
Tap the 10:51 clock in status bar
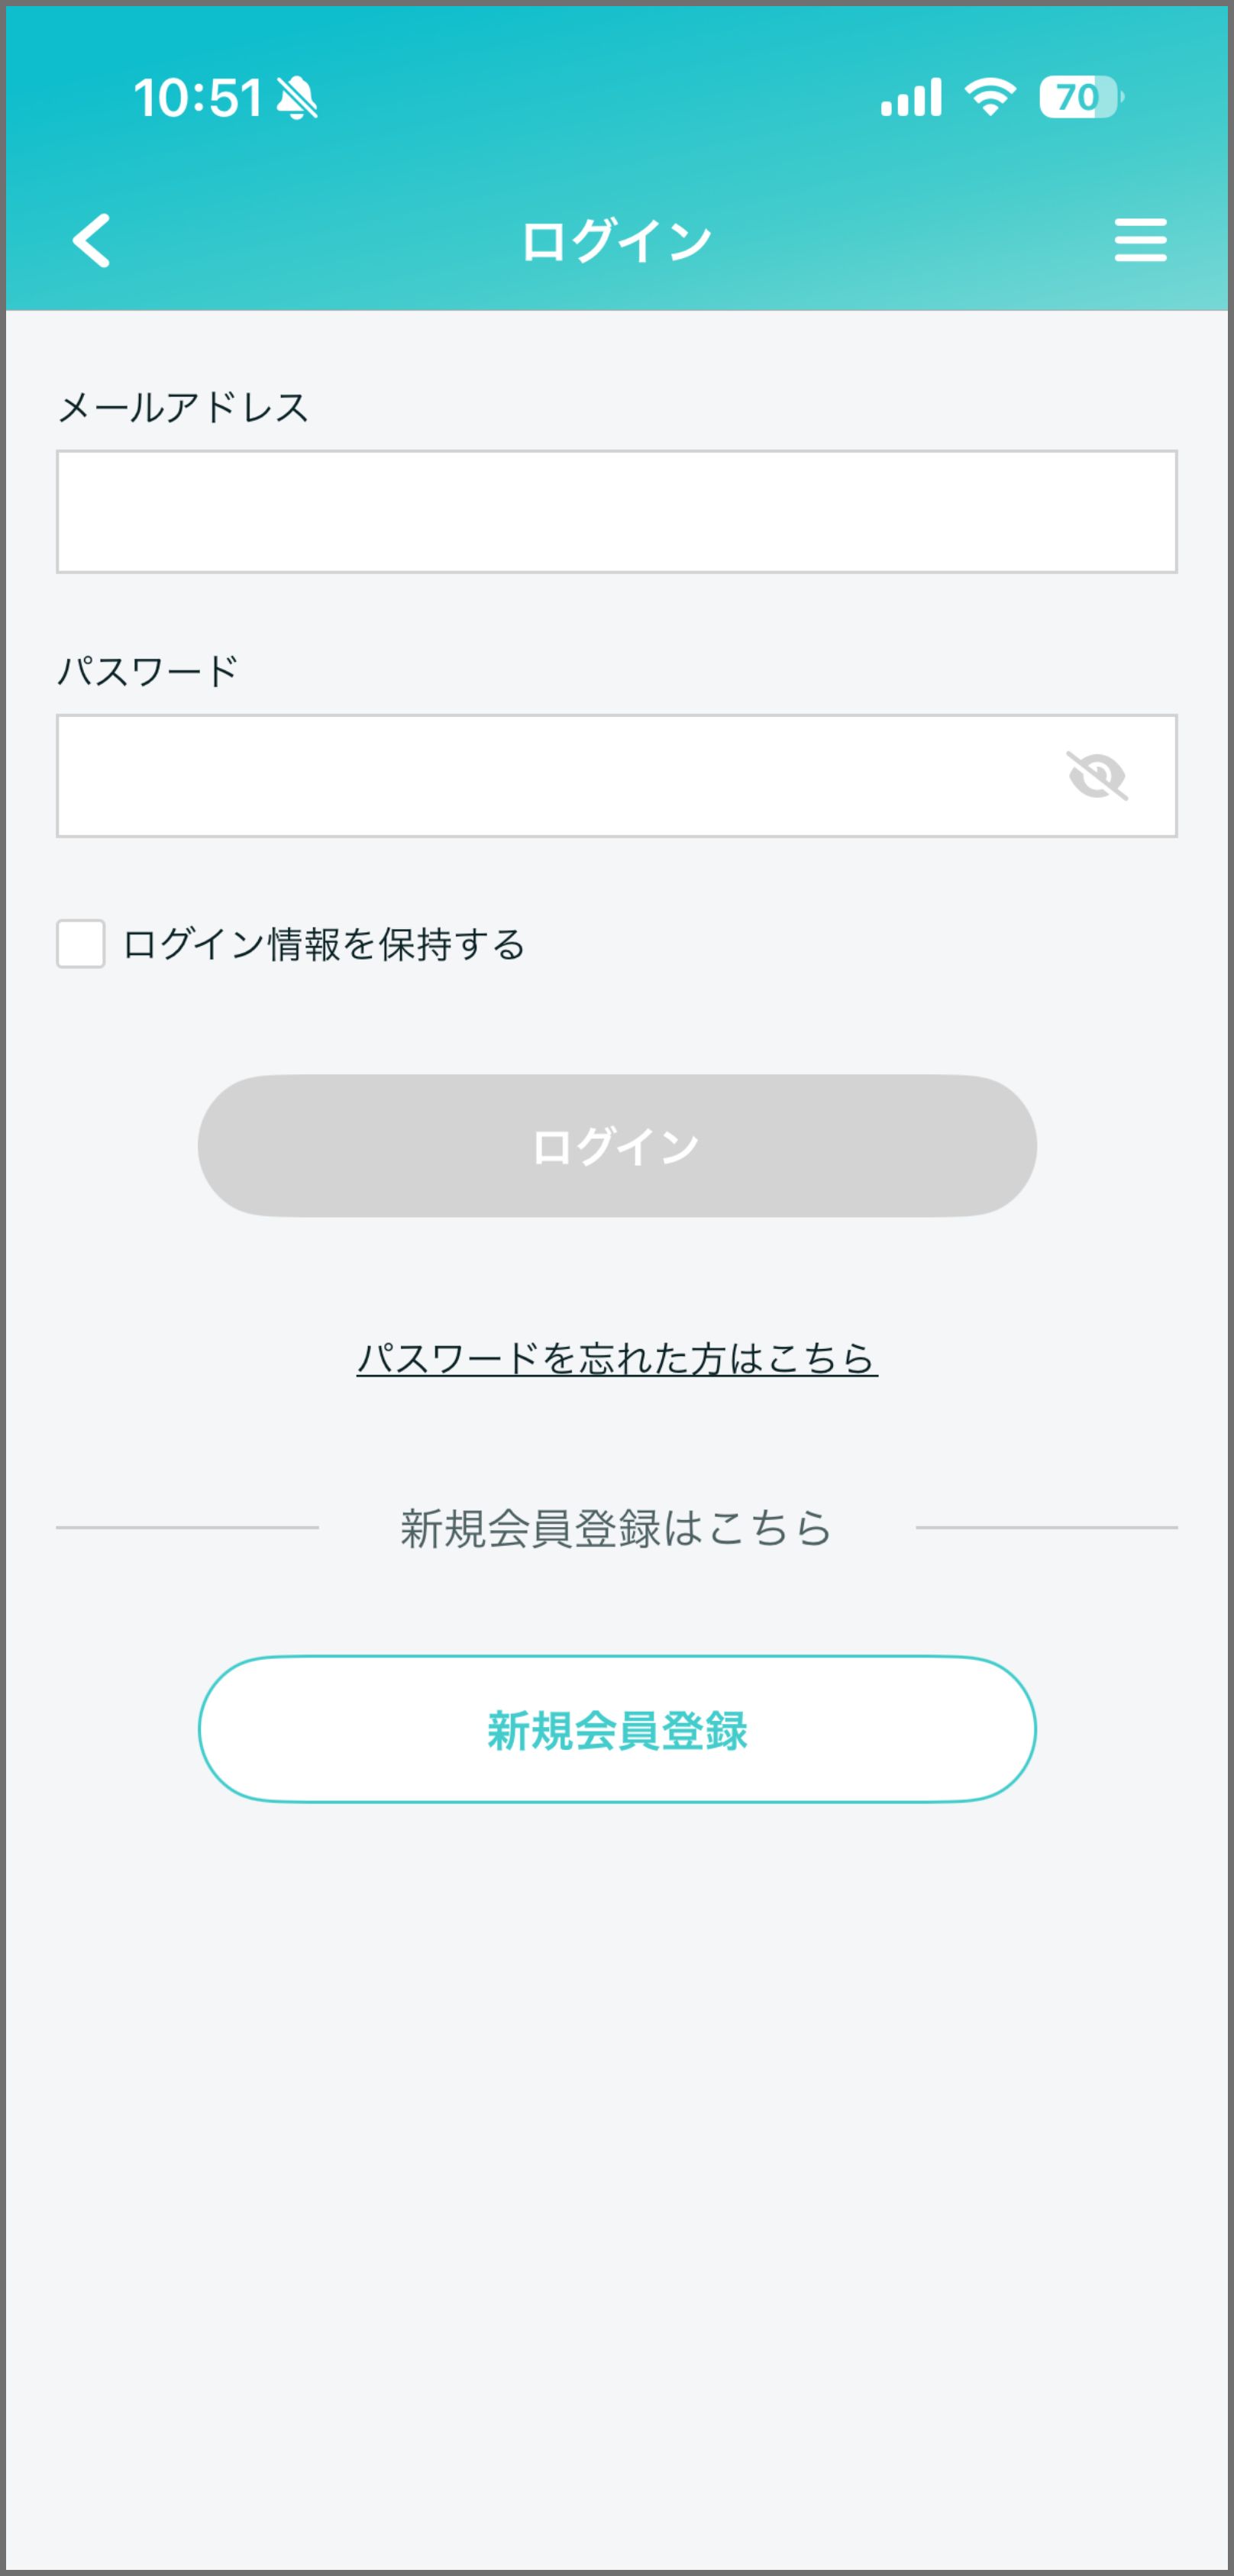[x=197, y=98]
